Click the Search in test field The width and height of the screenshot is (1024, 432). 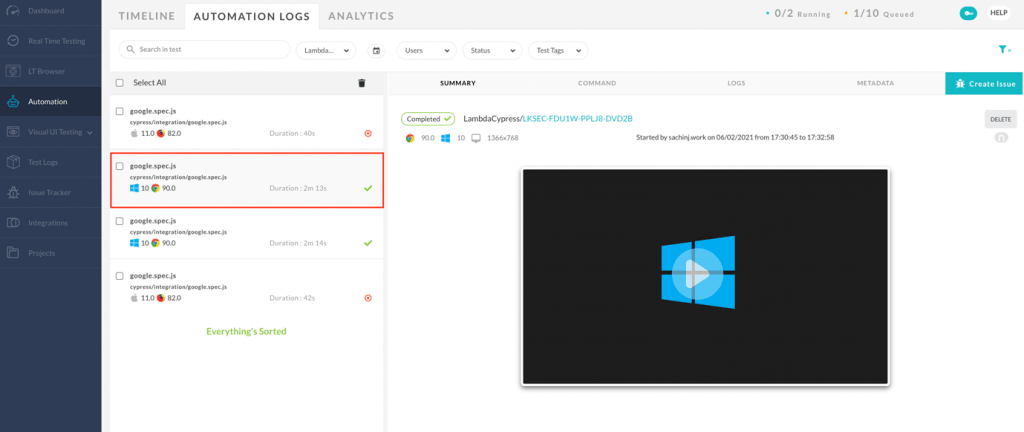pos(205,49)
